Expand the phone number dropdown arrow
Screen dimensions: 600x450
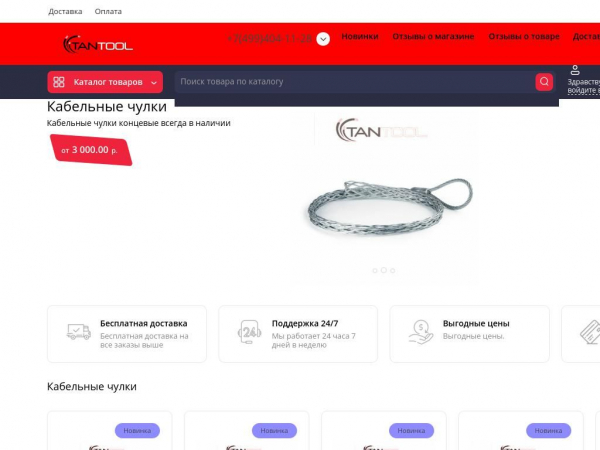[x=323, y=39]
